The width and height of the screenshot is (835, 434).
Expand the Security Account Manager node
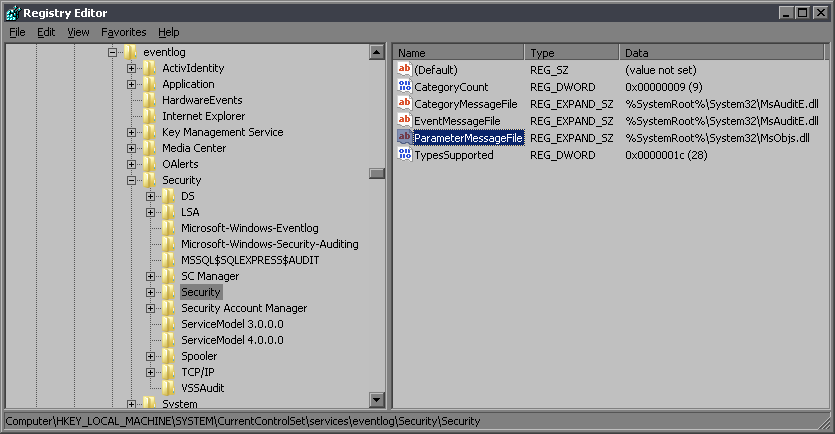(x=151, y=308)
